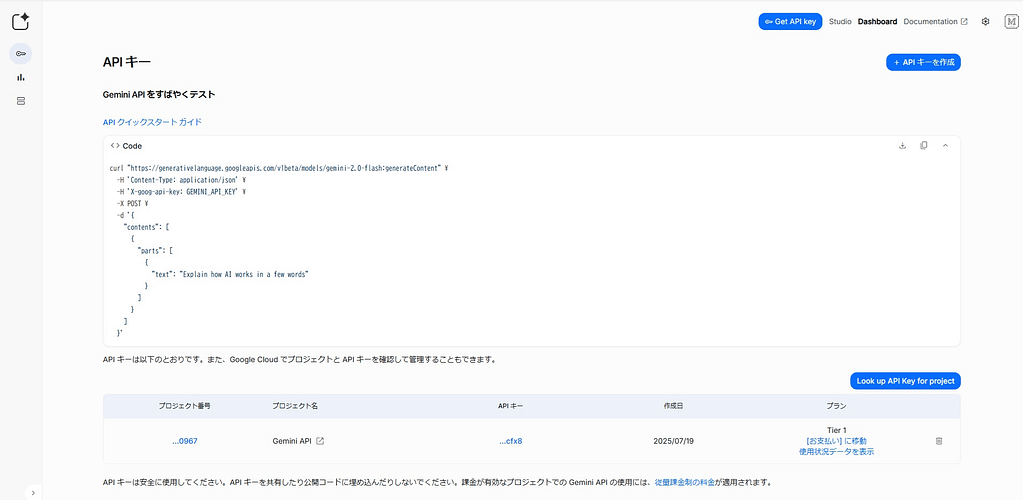Open the account avatar M

pyautogui.click(x=1011, y=22)
